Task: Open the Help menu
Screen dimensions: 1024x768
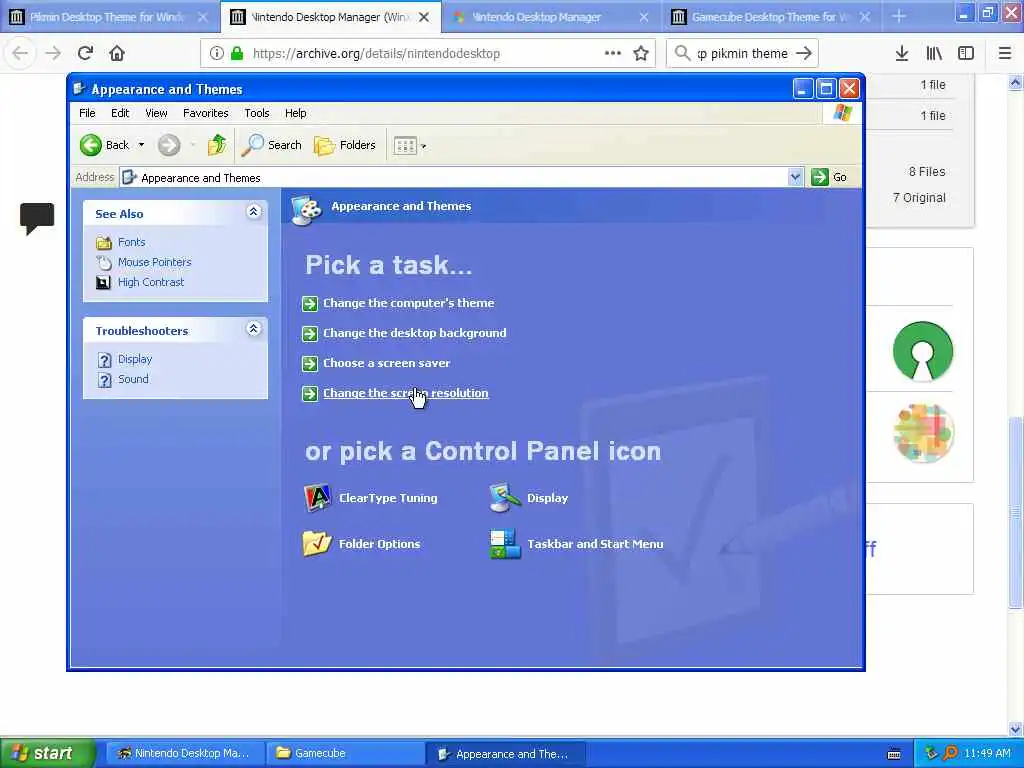Action: click(295, 113)
